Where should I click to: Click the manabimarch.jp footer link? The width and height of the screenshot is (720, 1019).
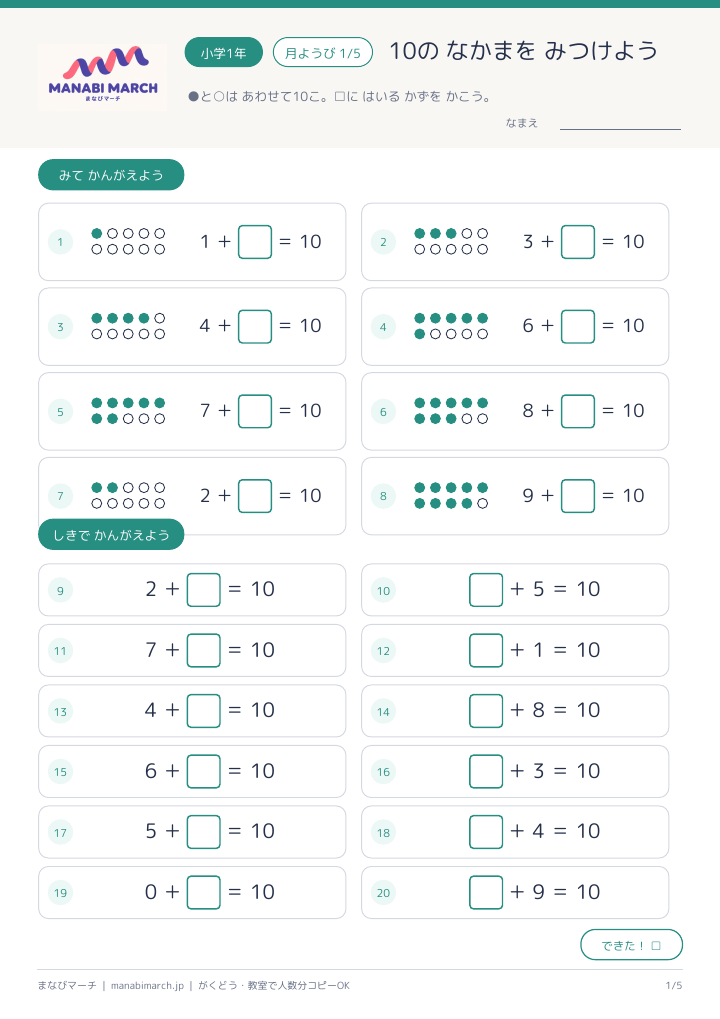click(148, 986)
